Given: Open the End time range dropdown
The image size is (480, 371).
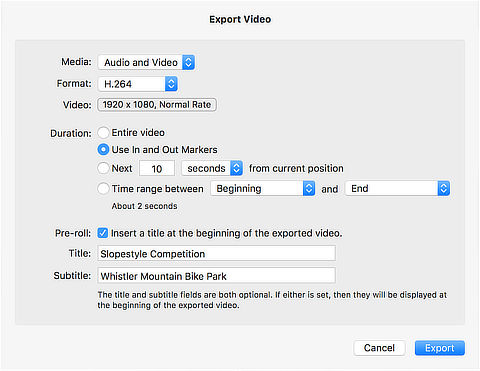Looking at the screenshot, I should pos(397,189).
